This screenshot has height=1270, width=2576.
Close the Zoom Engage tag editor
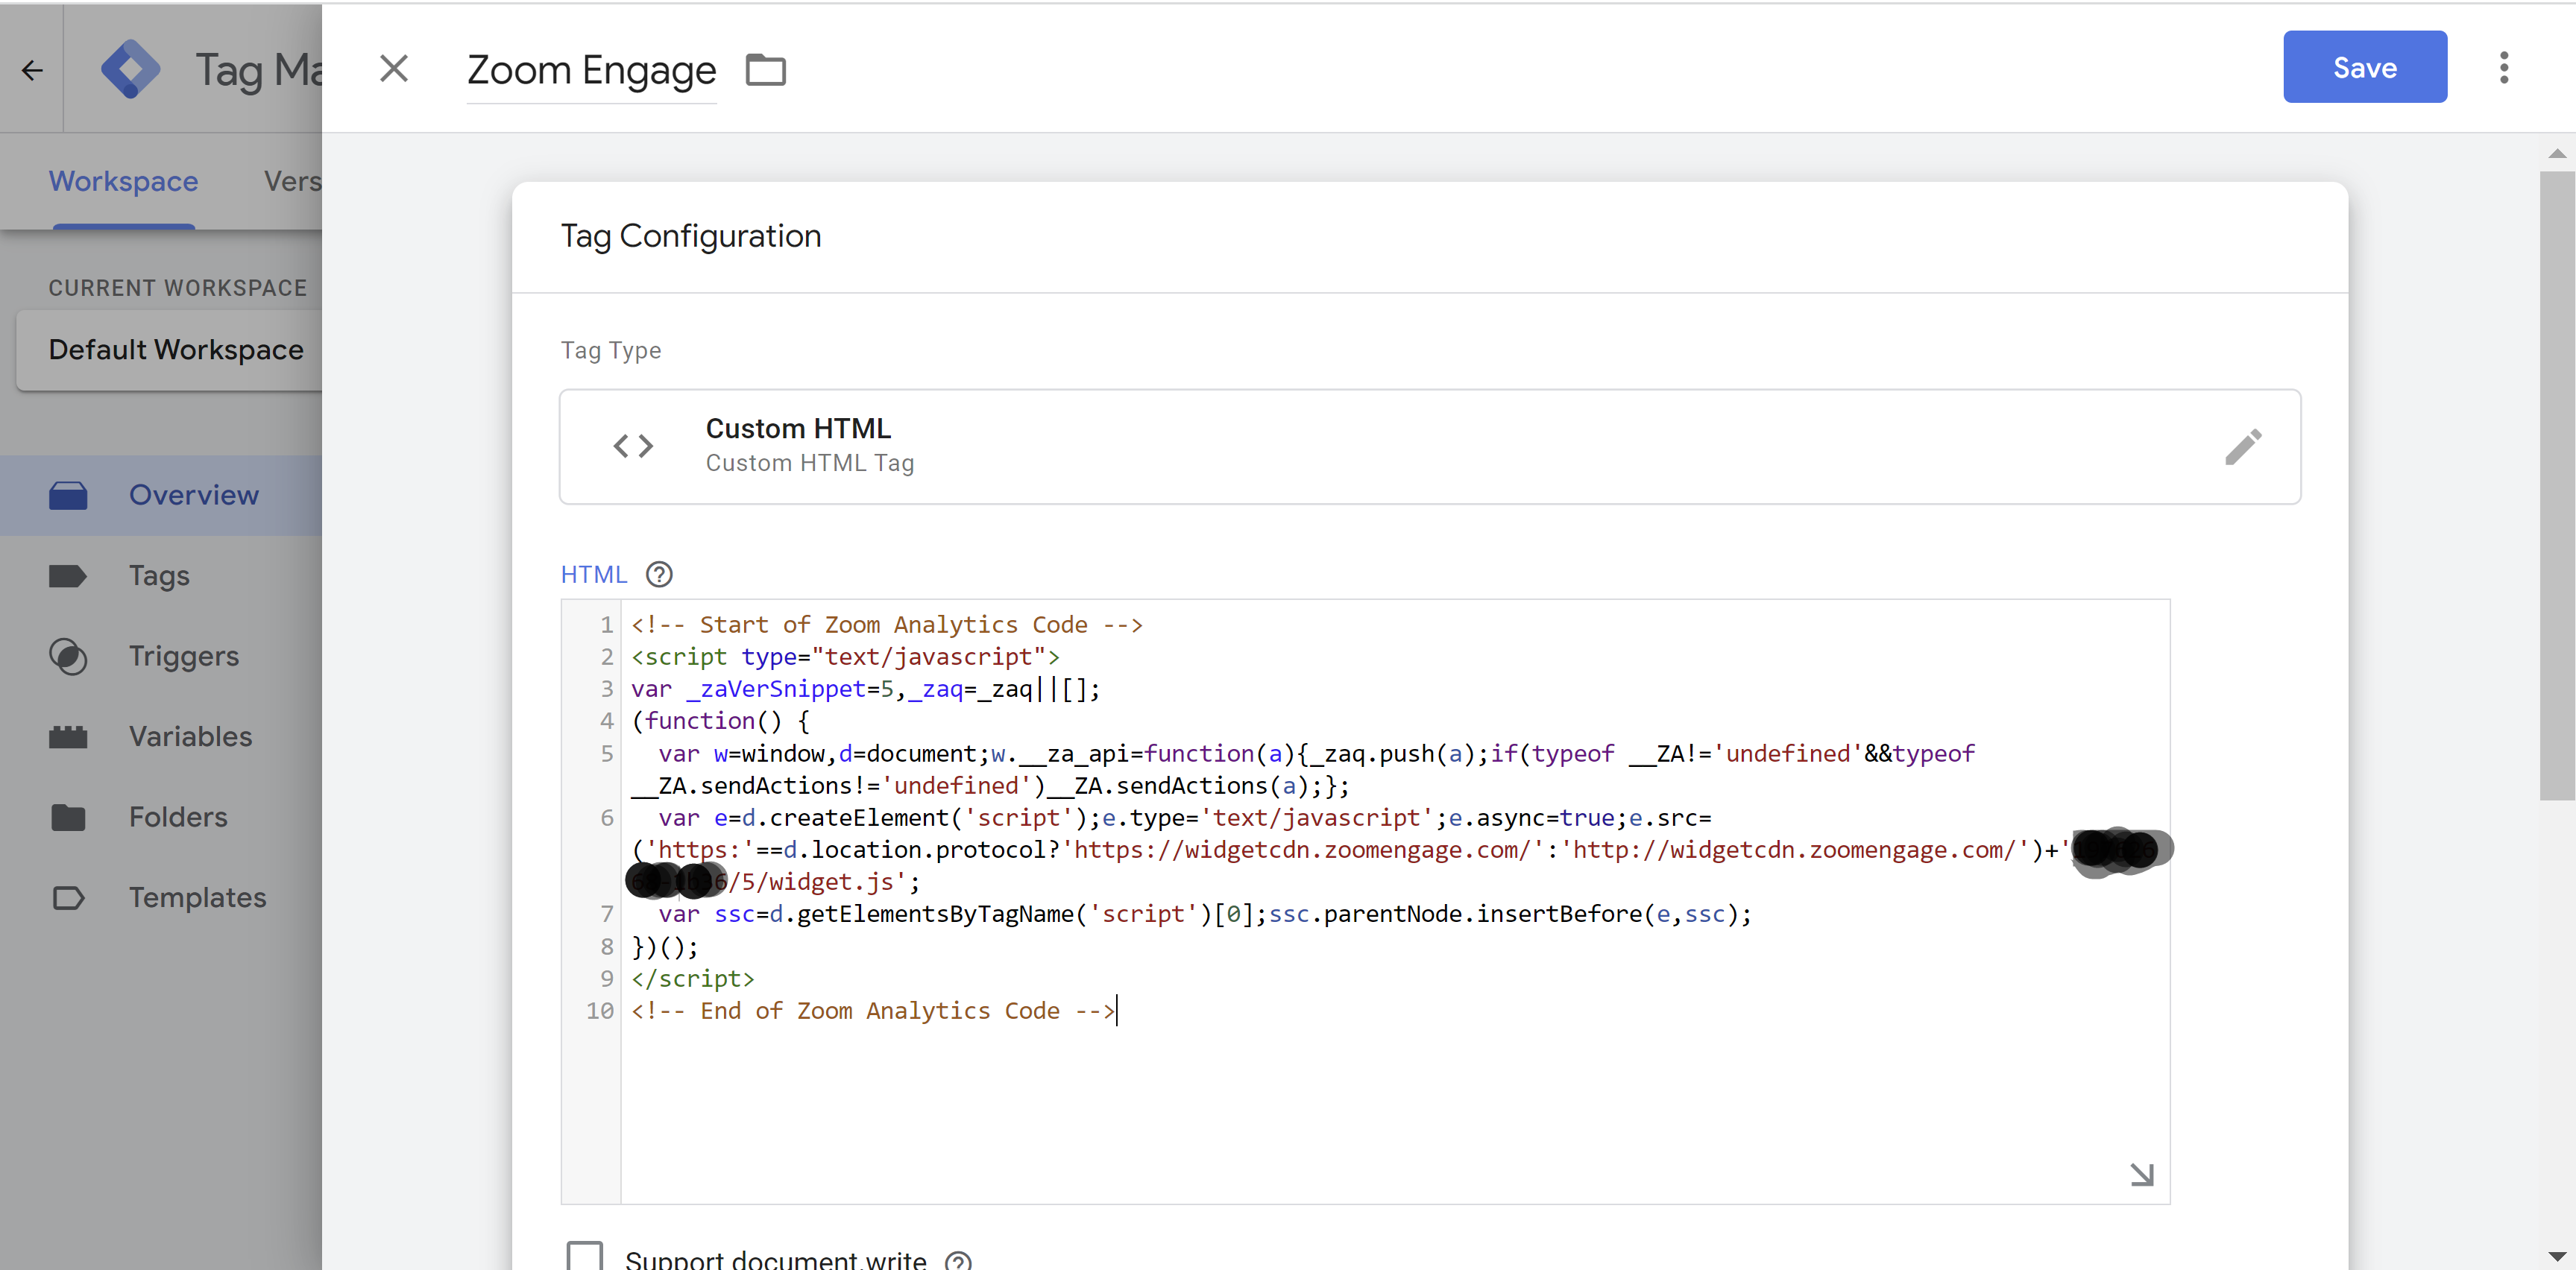[394, 68]
